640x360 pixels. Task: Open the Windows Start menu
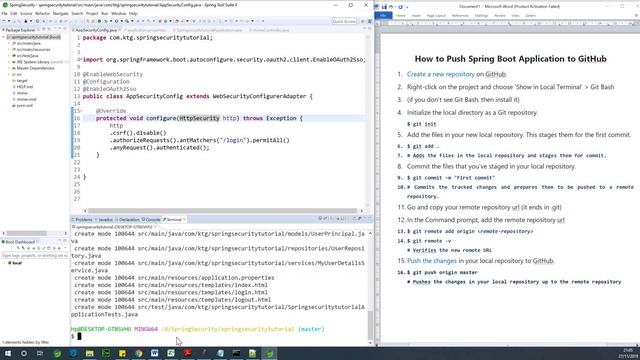point(8,353)
